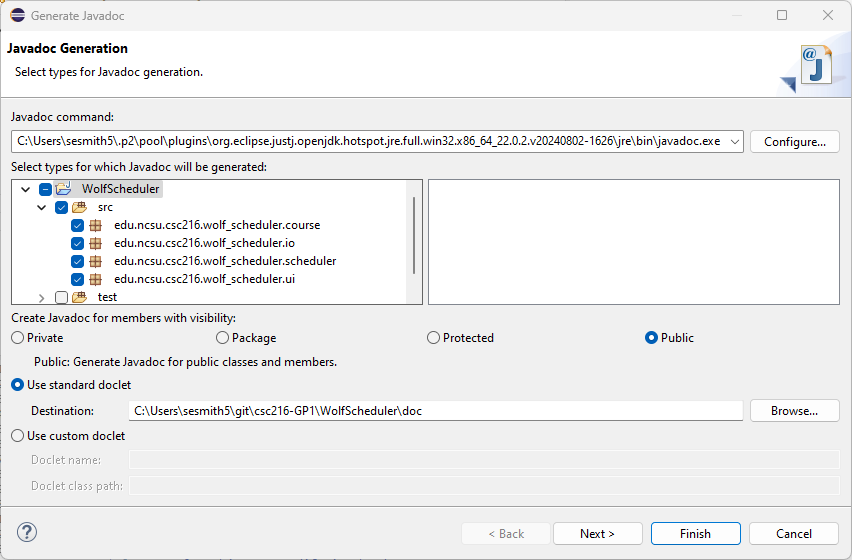Select the edu.ncsu.csc216.wolf_scheduler.ui row
This screenshot has height=560, width=852.
pos(204,279)
